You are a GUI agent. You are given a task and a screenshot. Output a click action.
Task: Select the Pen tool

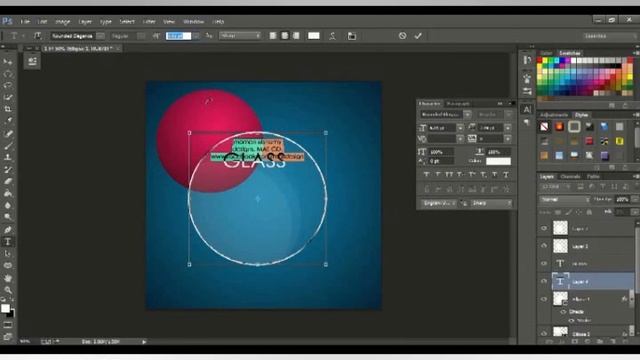8,230
